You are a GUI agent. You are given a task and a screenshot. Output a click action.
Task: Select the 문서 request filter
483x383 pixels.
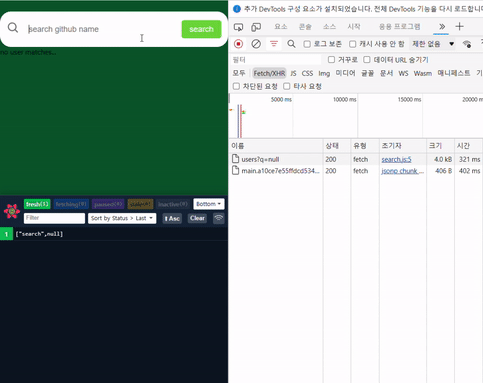click(387, 73)
